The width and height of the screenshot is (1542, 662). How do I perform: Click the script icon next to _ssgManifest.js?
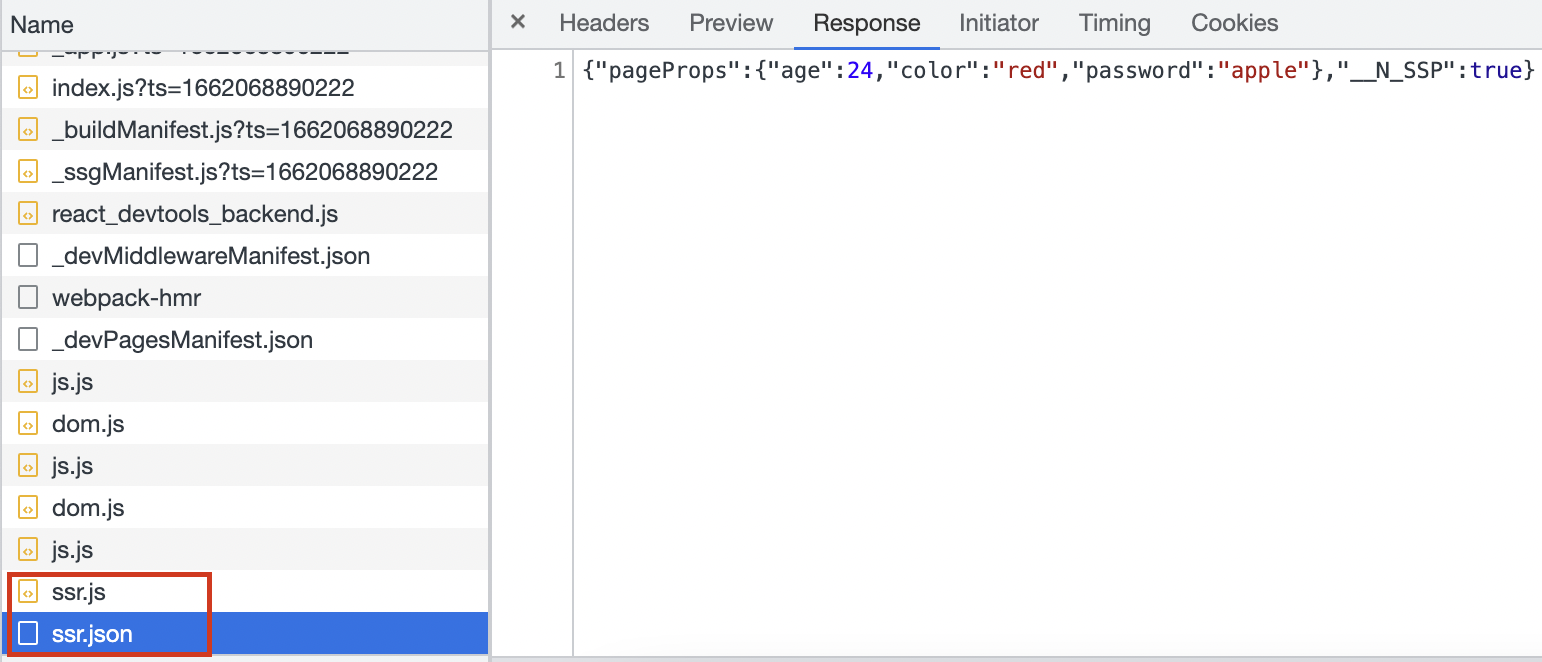(28, 172)
